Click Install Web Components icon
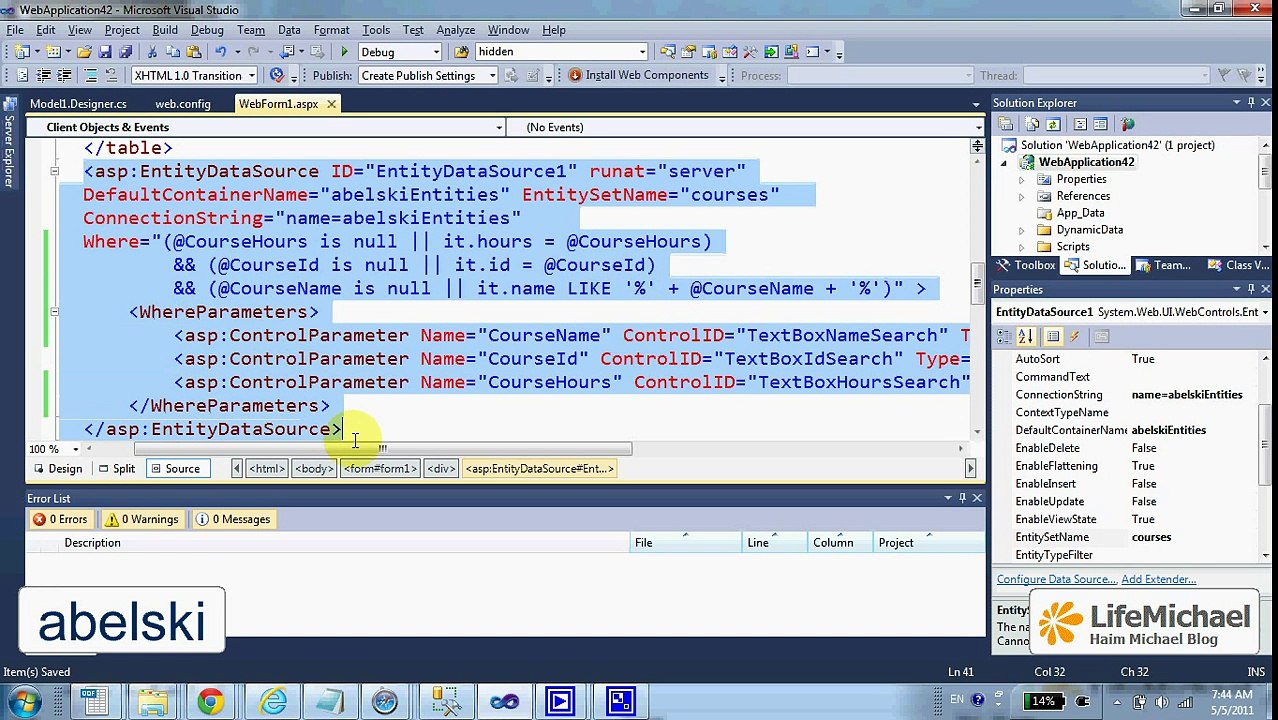This screenshot has height=720, width=1278. 575,76
